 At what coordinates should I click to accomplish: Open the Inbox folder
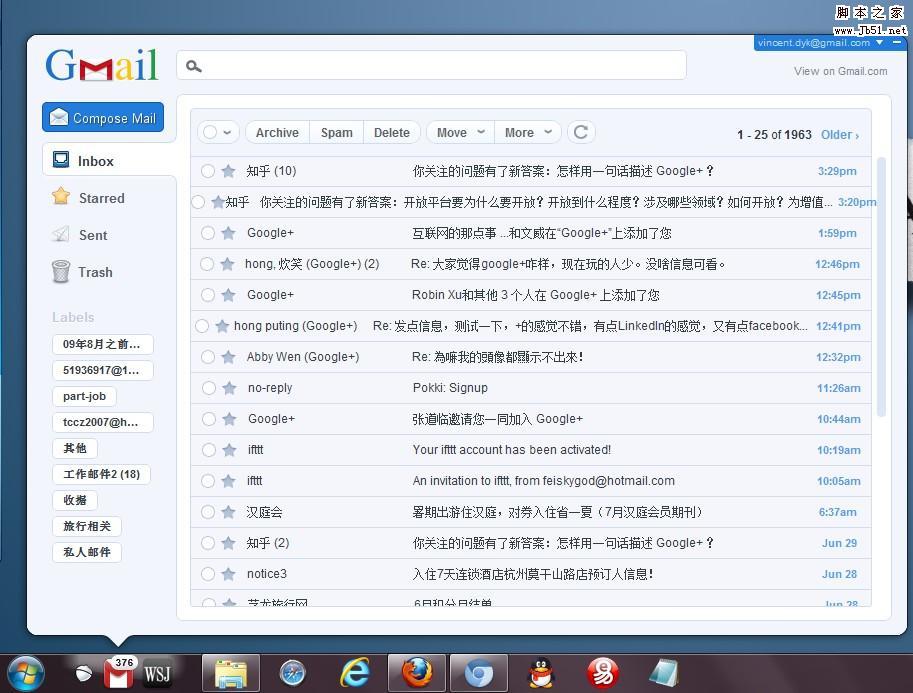tap(109, 160)
